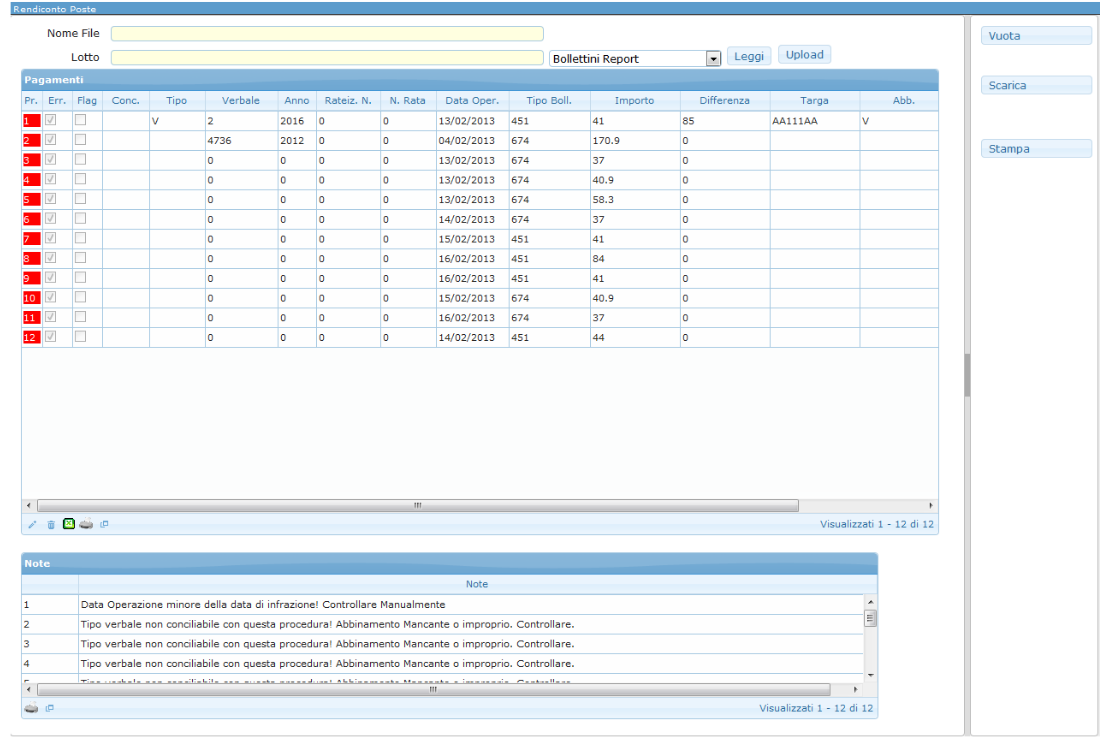Open the Bollettini Report dropdown
The width and height of the screenshot is (1100, 740).
713,59
